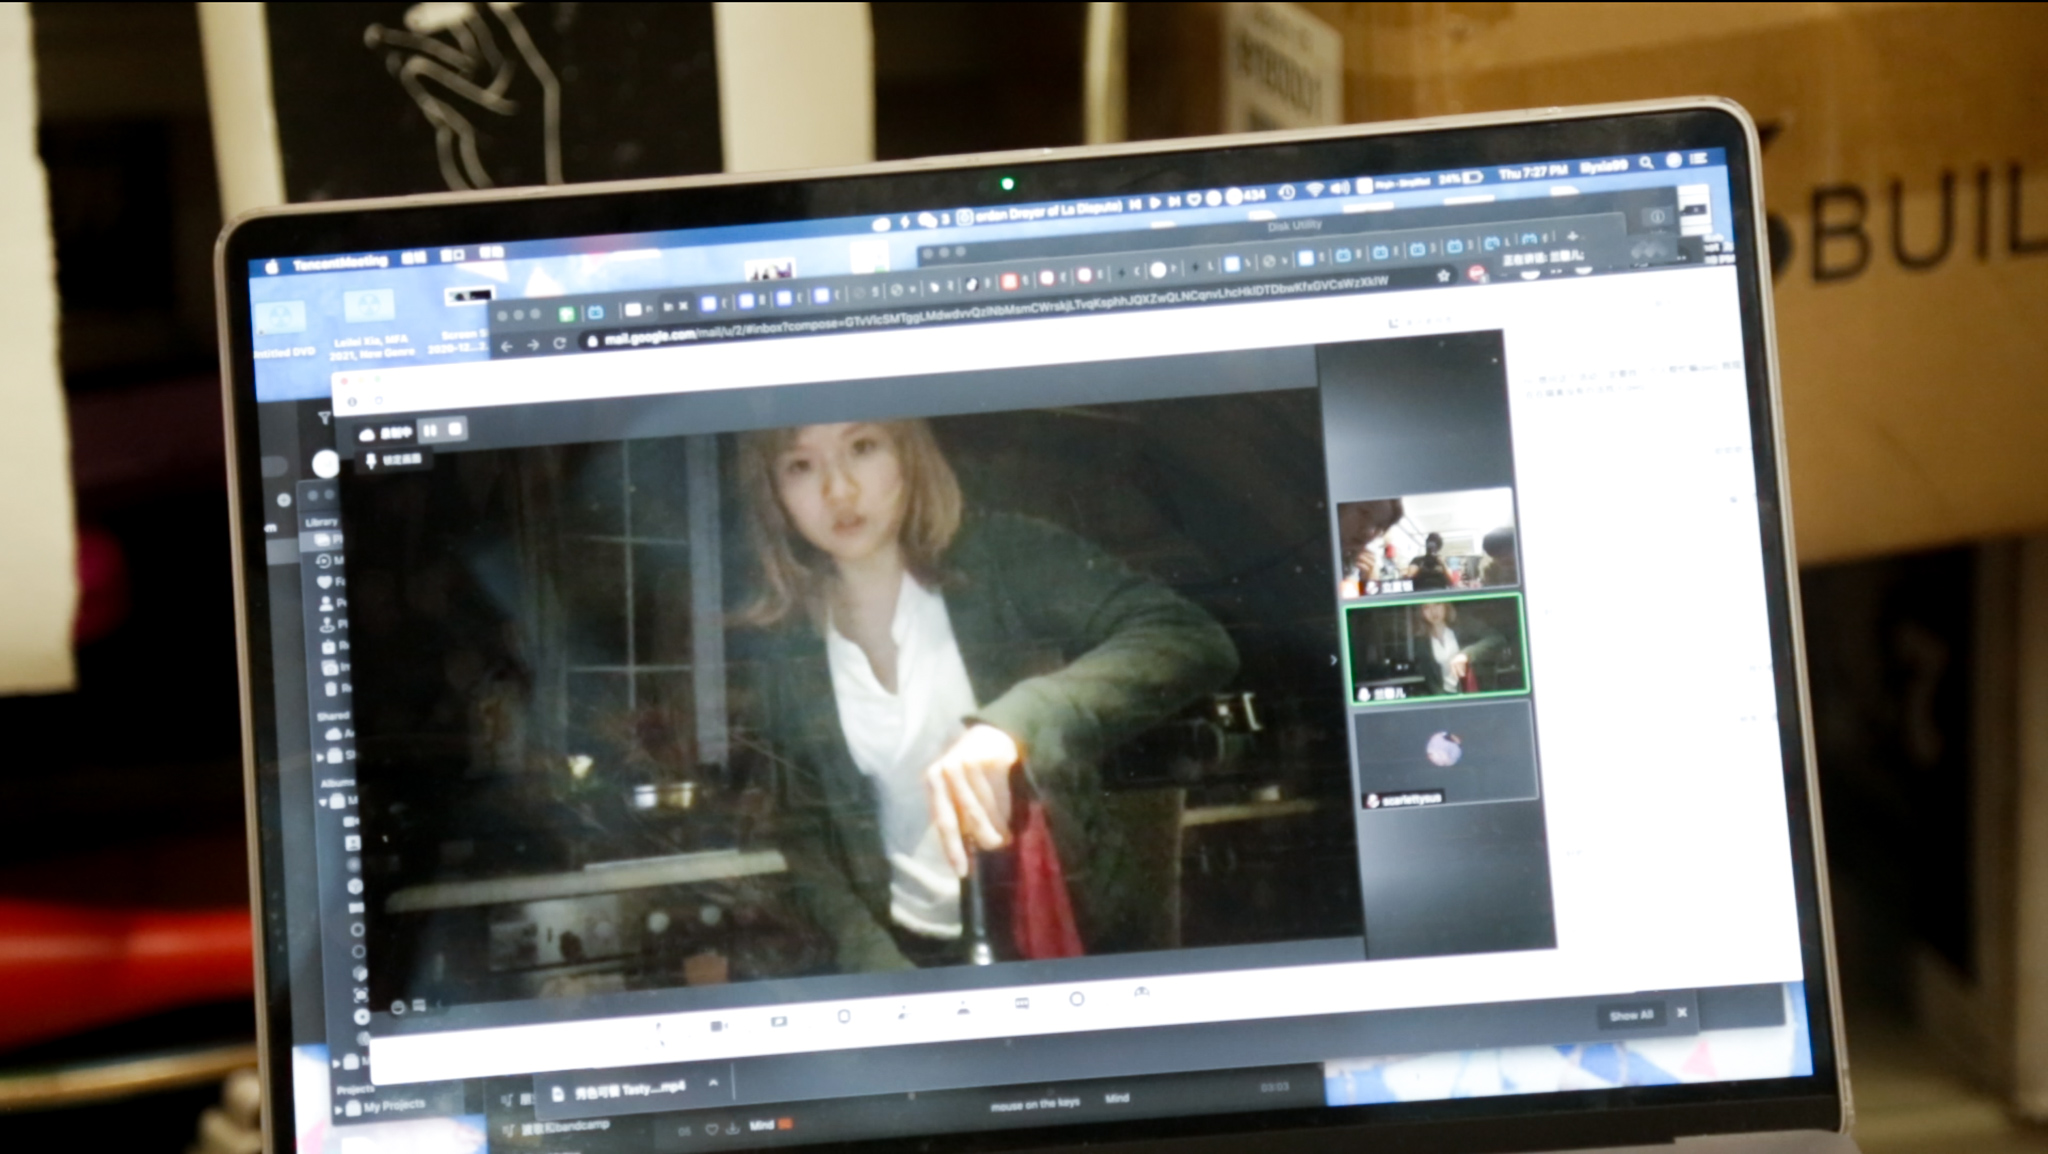Open the battery status menu
The width and height of the screenshot is (2048, 1154).
pyautogui.click(x=1463, y=178)
